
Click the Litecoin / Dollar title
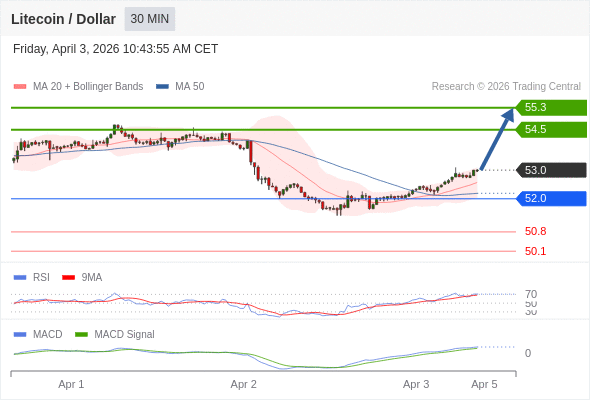point(63,19)
